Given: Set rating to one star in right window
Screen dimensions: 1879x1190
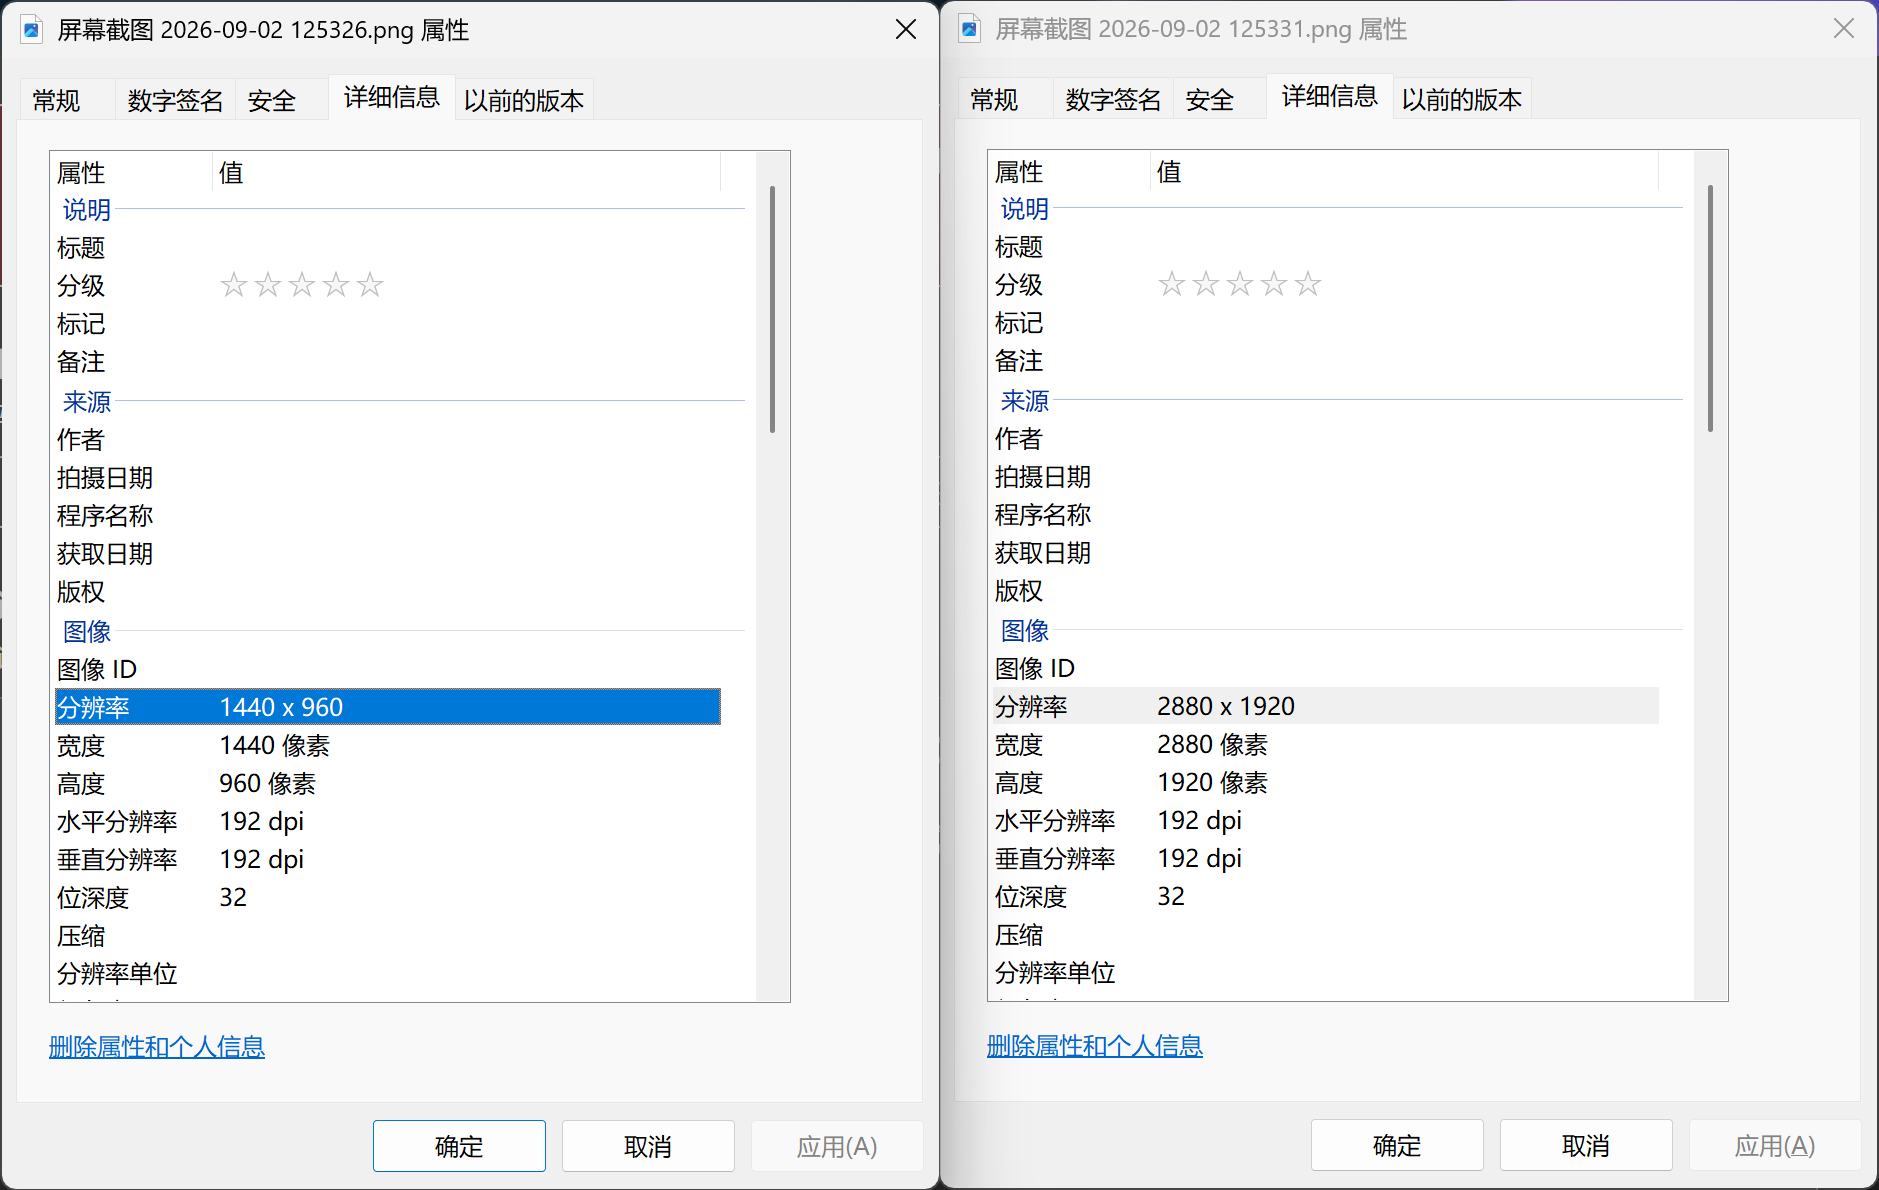Looking at the screenshot, I should click(x=1172, y=284).
